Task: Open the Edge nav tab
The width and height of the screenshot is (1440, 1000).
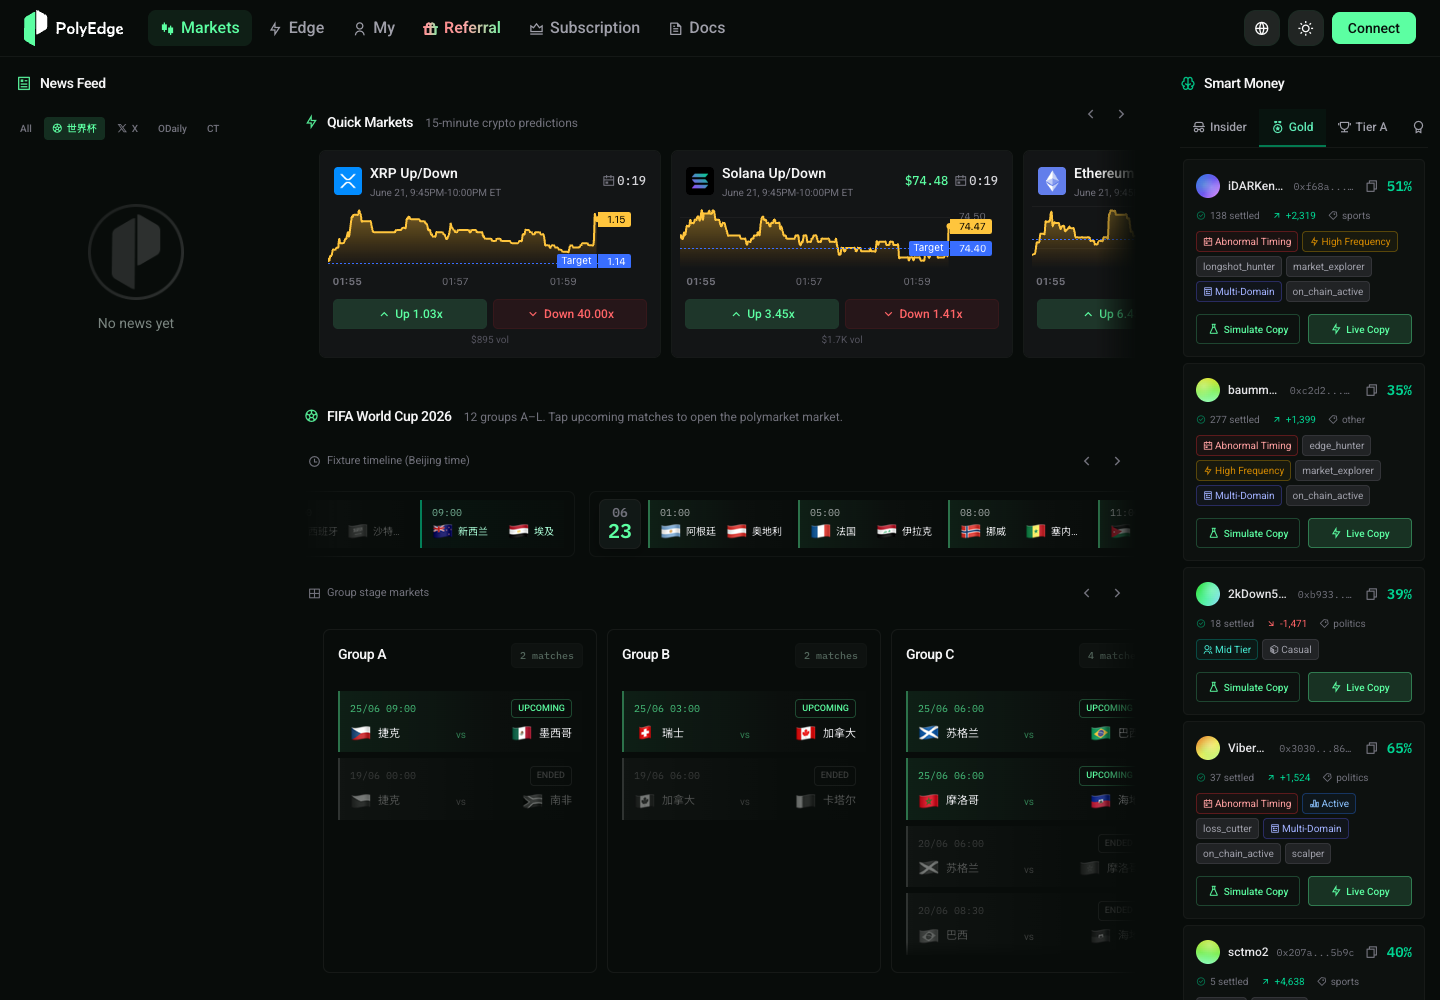Action: click(297, 28)
